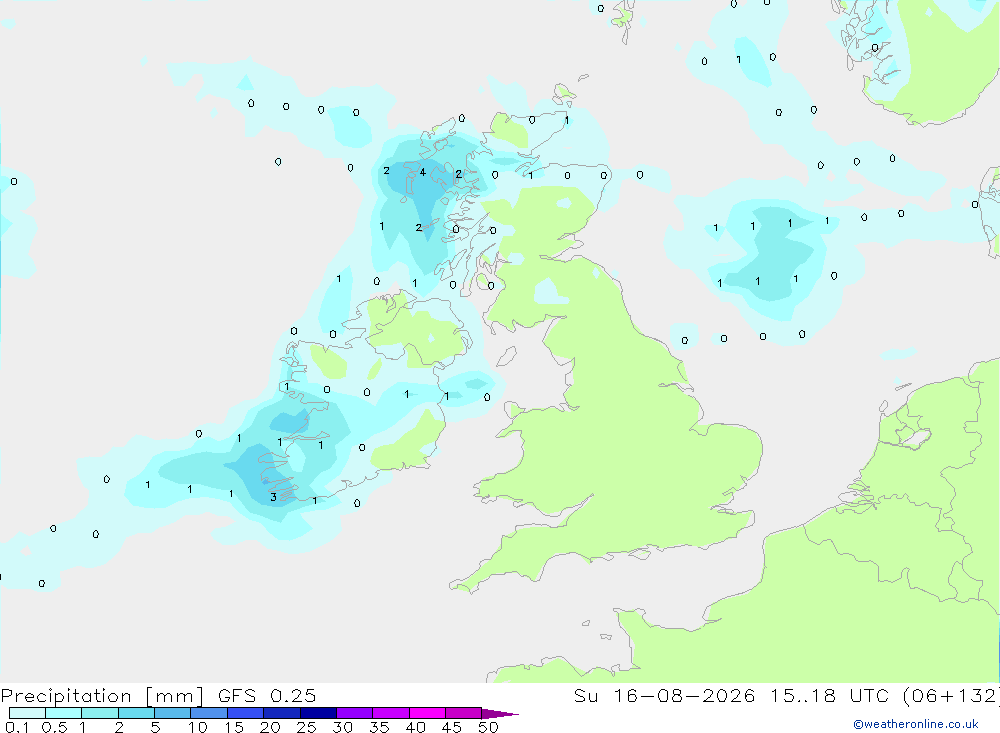Image resolution: width=1000 pixels, height=733 pixels.
Task: Click the legend scale label '50'
Action: pyautogui.click(x=488, y=727)
